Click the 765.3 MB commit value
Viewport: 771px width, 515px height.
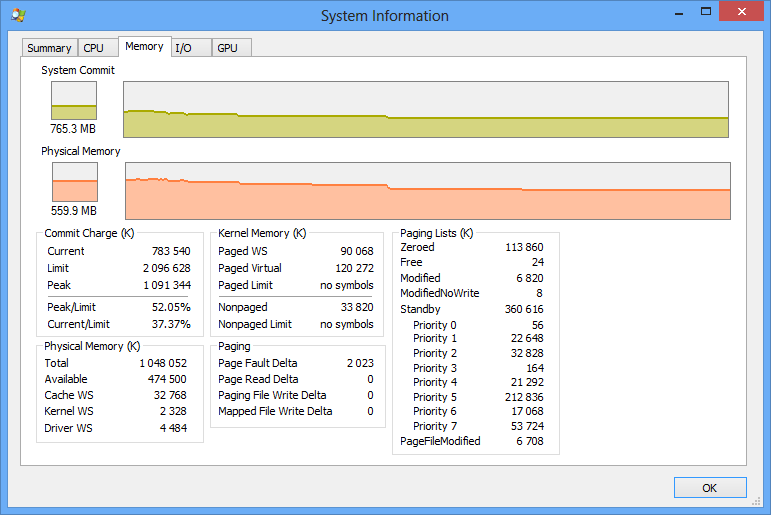tap(73, 129)
